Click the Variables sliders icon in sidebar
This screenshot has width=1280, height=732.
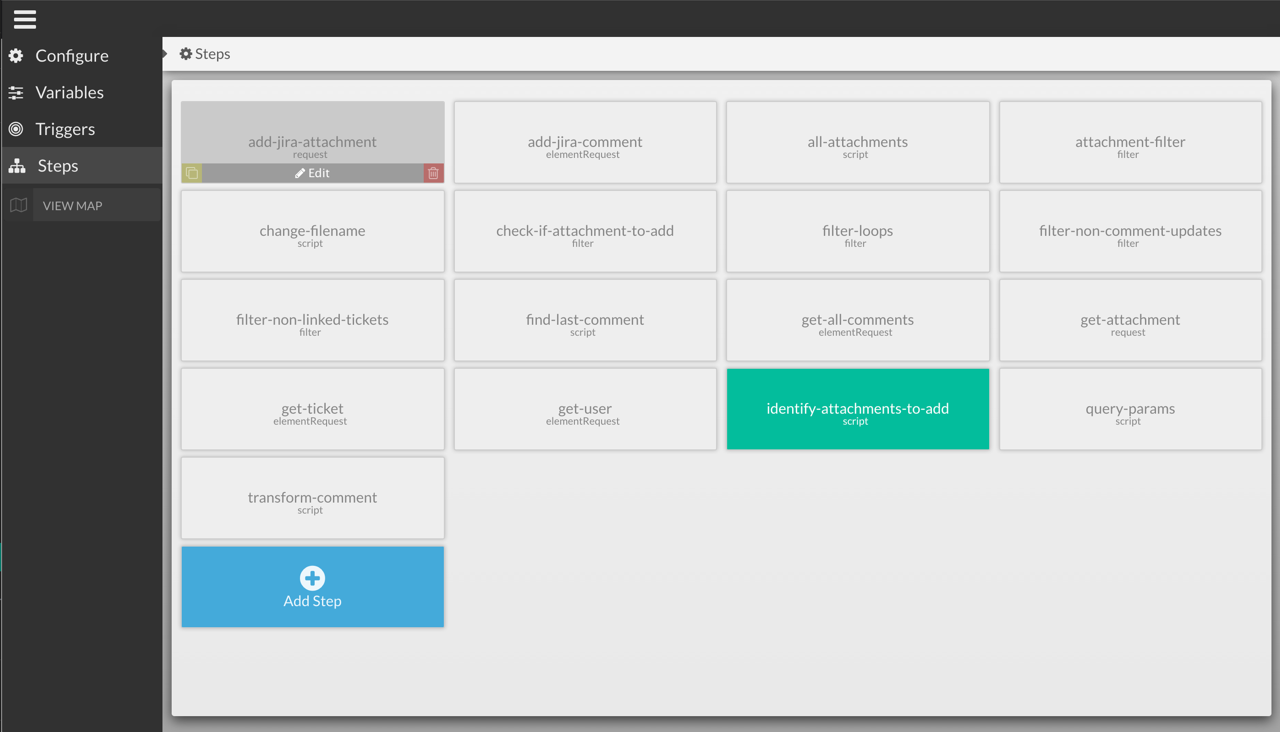coord(16,93)
